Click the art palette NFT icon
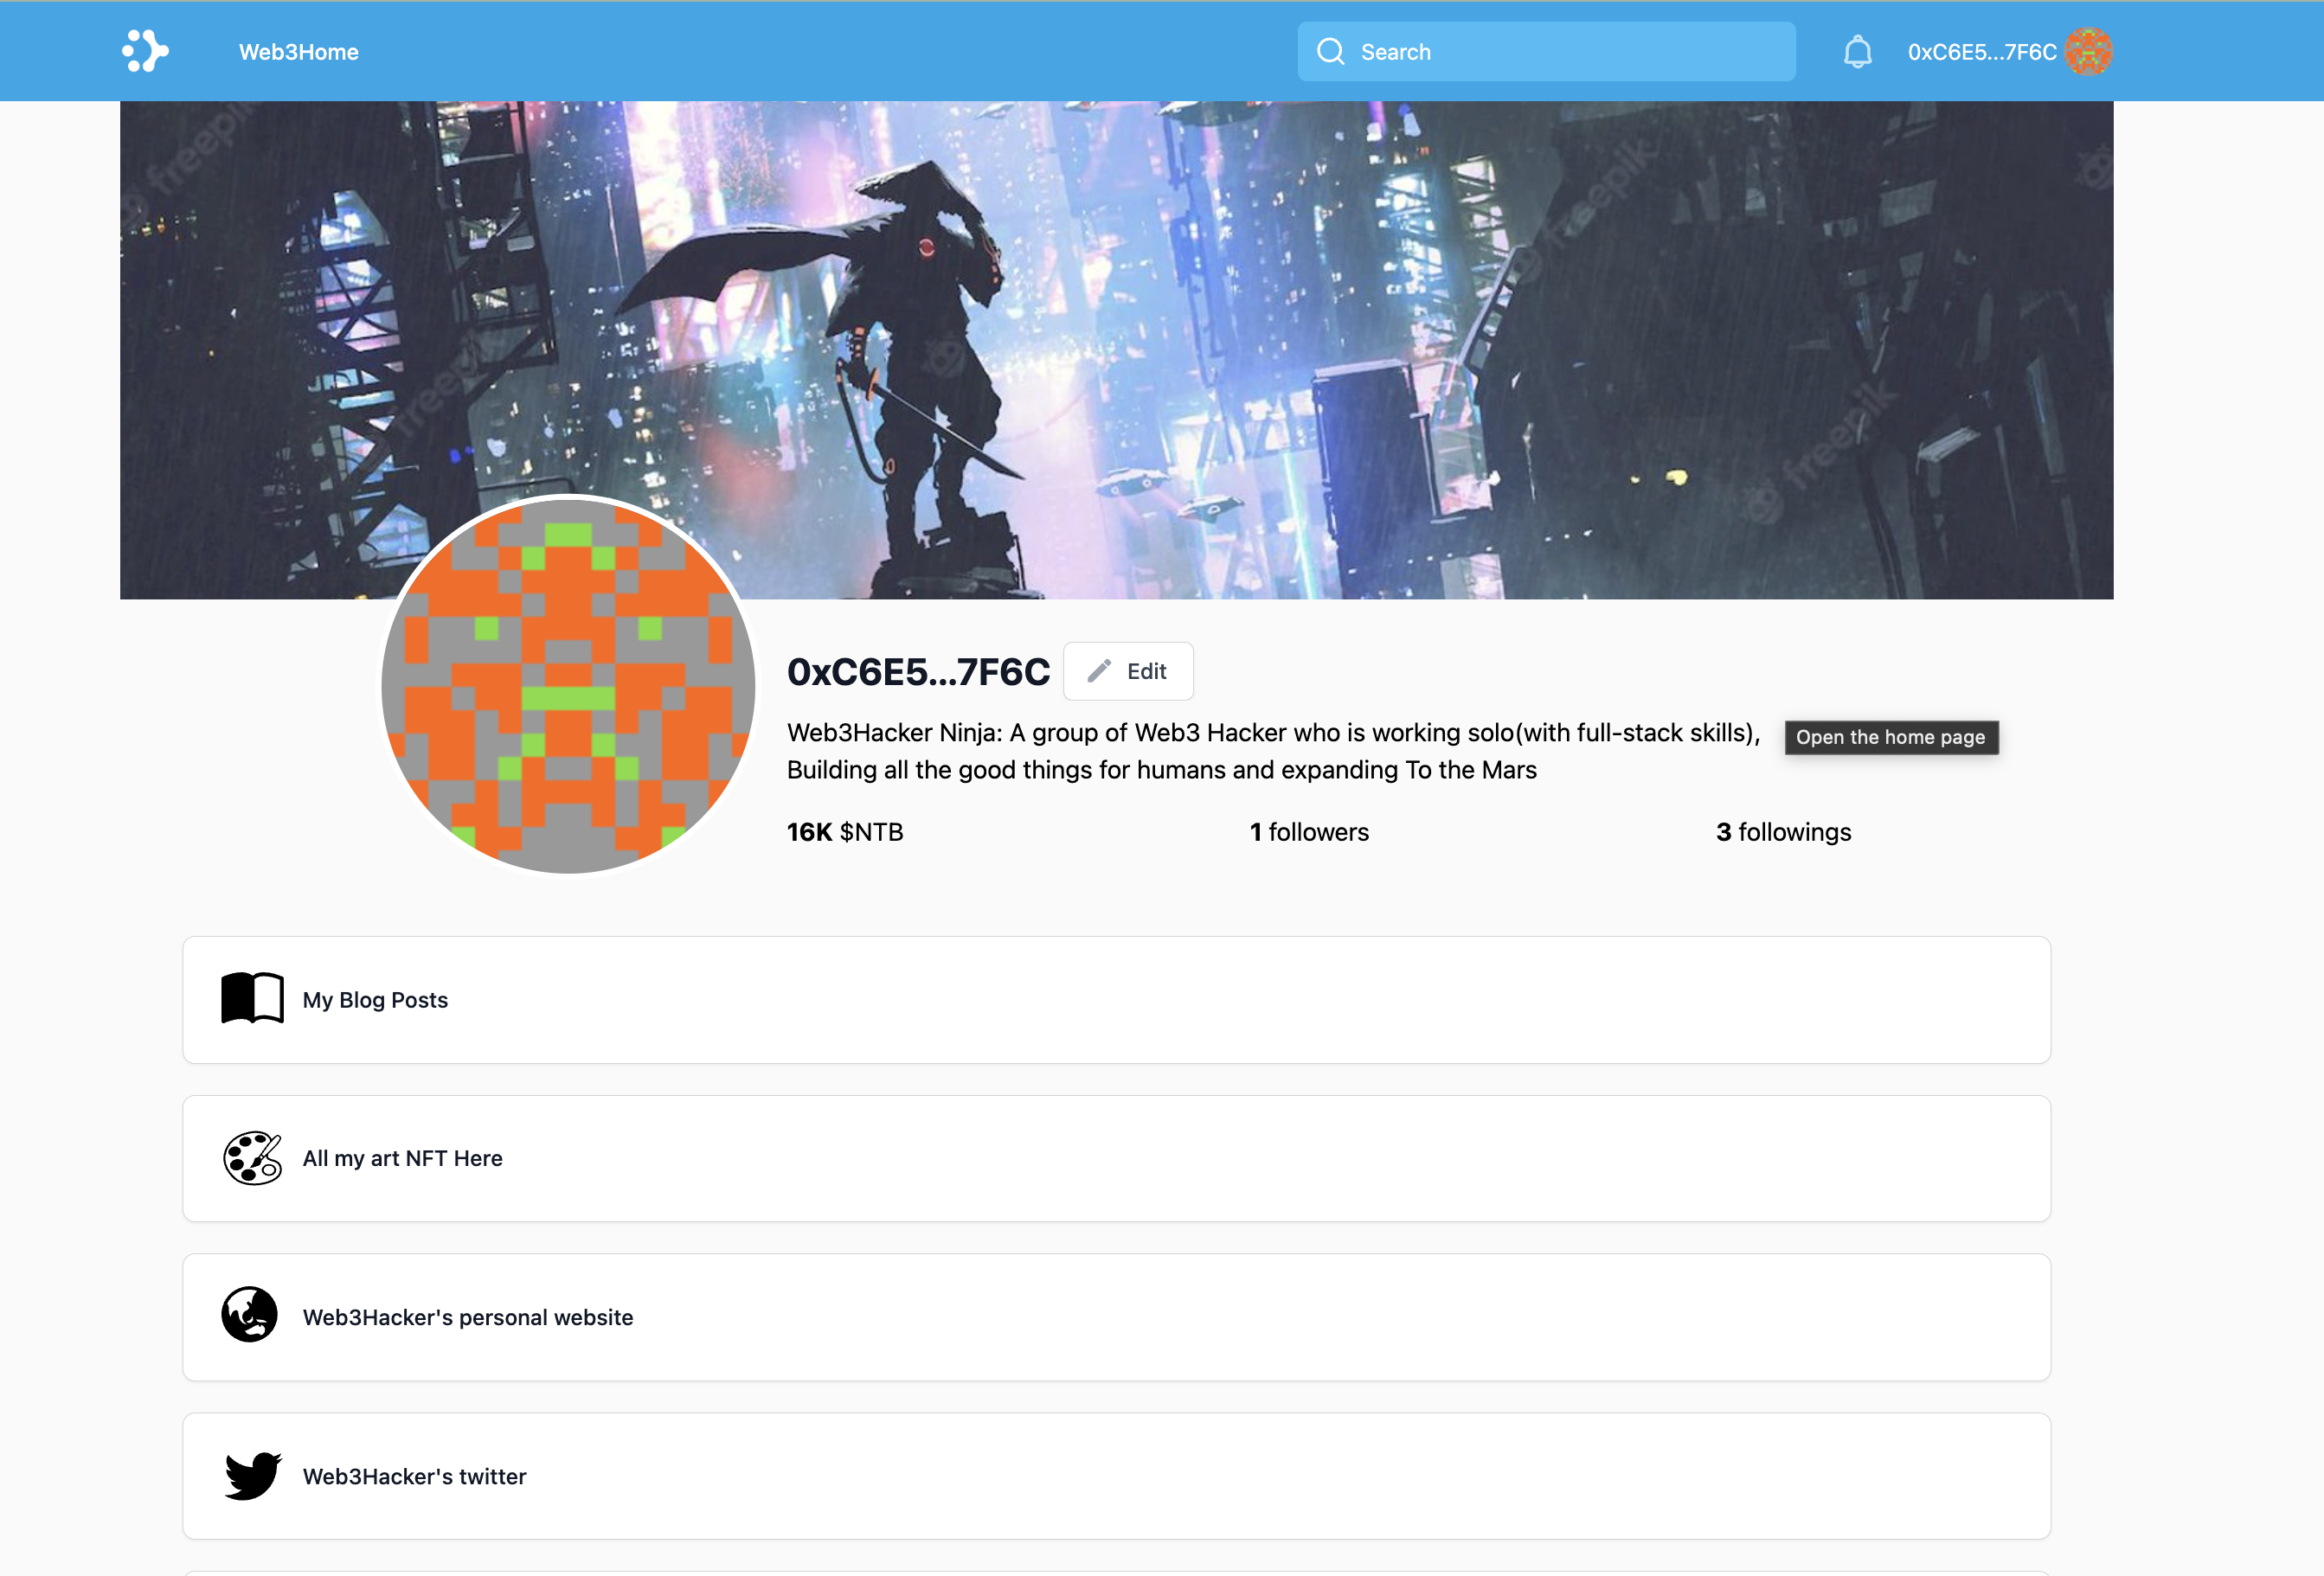The image size is (2324, 1576). (252, 1157)
